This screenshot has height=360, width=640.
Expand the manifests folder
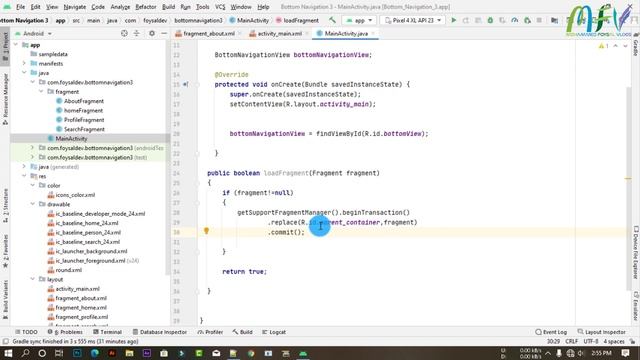(x=24, y=63)
